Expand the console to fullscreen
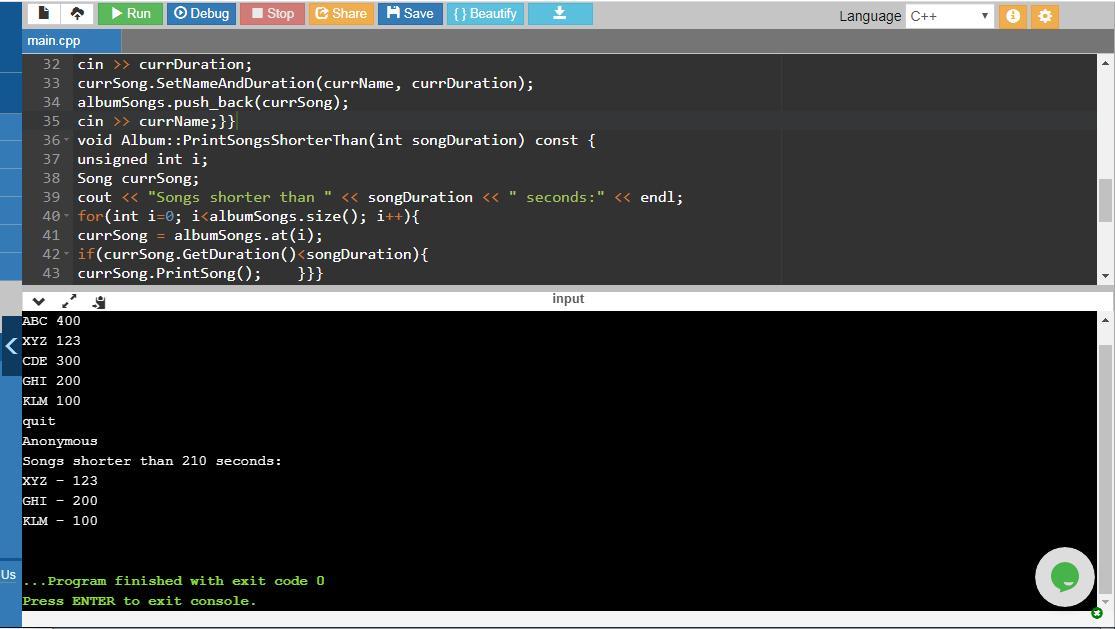 pyautogui.click(x=69, y=301)
